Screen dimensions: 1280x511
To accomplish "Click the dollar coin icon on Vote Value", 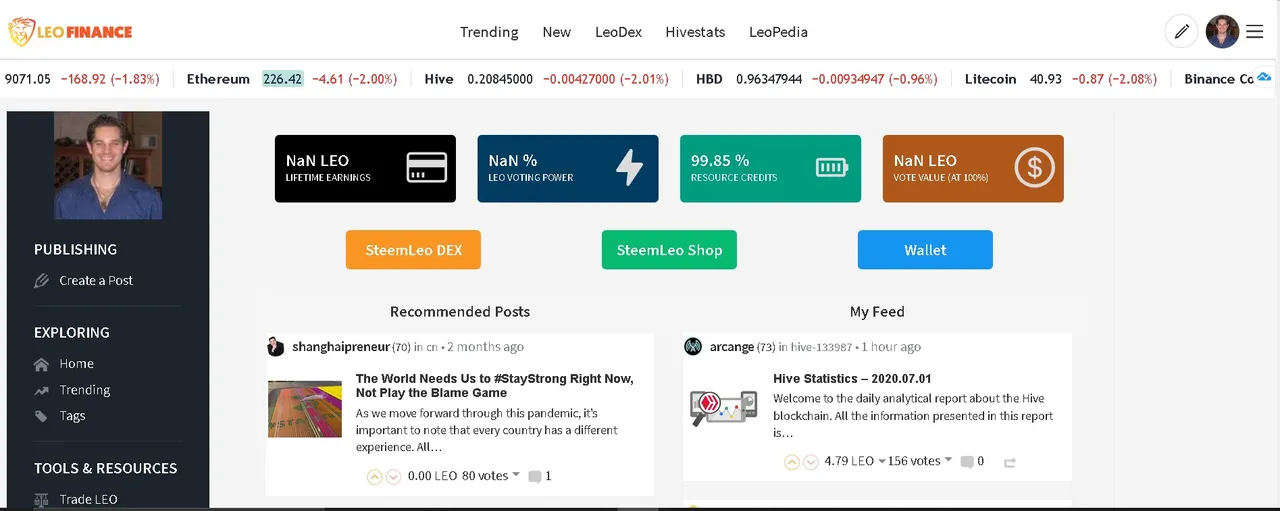I will pos(1034,167).
